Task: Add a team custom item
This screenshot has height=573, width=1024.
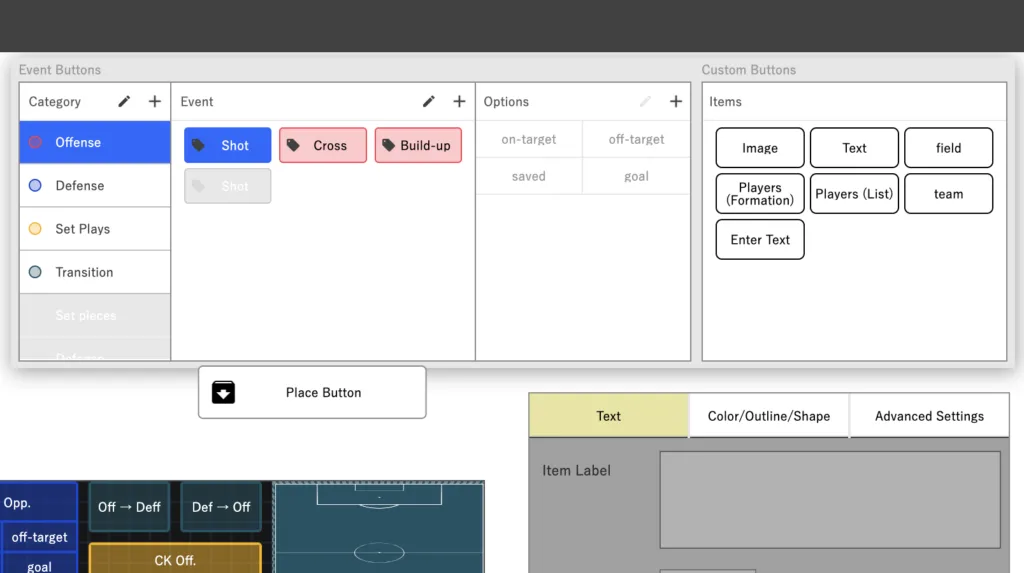Action: (948, 193)
